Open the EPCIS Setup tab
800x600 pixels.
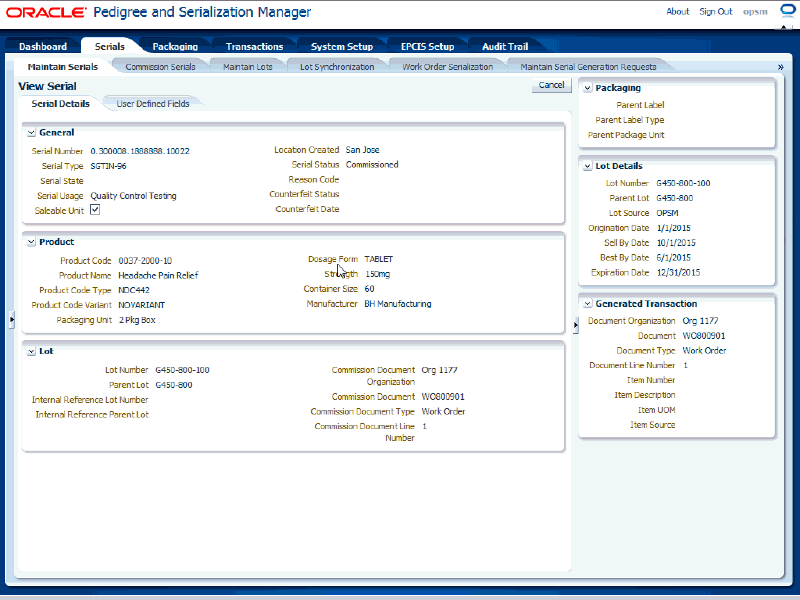coord(428,46)
